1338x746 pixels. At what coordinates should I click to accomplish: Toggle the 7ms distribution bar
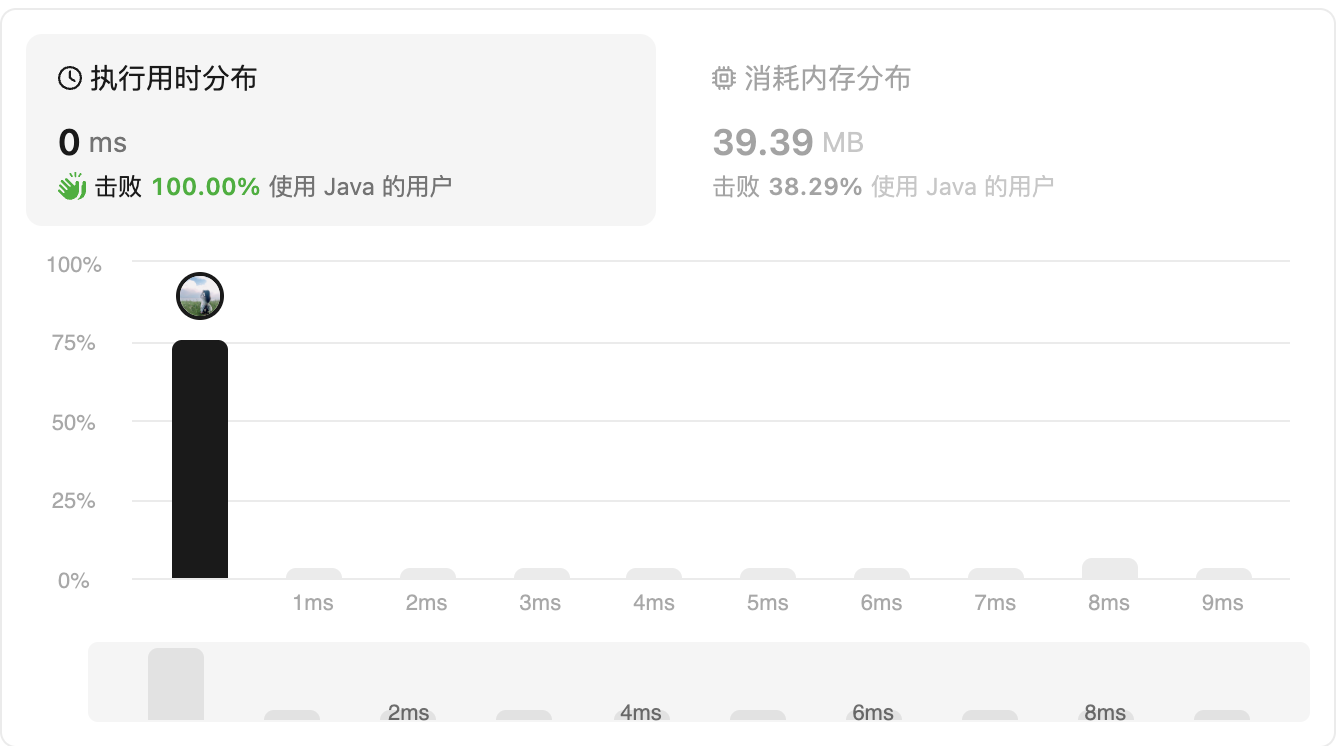995,573
